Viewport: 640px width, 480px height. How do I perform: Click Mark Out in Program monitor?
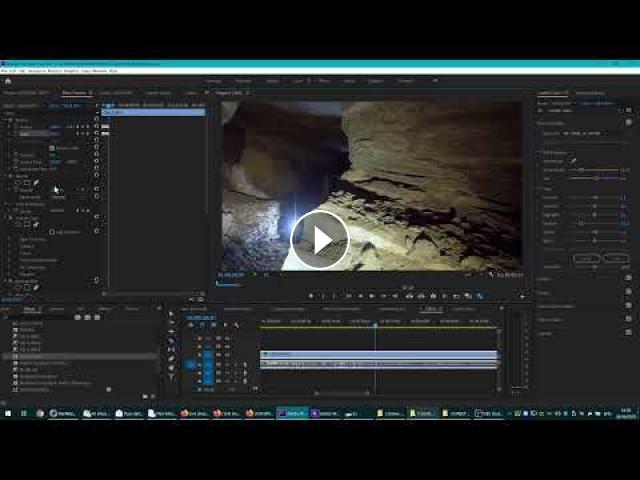click(334, 296)
